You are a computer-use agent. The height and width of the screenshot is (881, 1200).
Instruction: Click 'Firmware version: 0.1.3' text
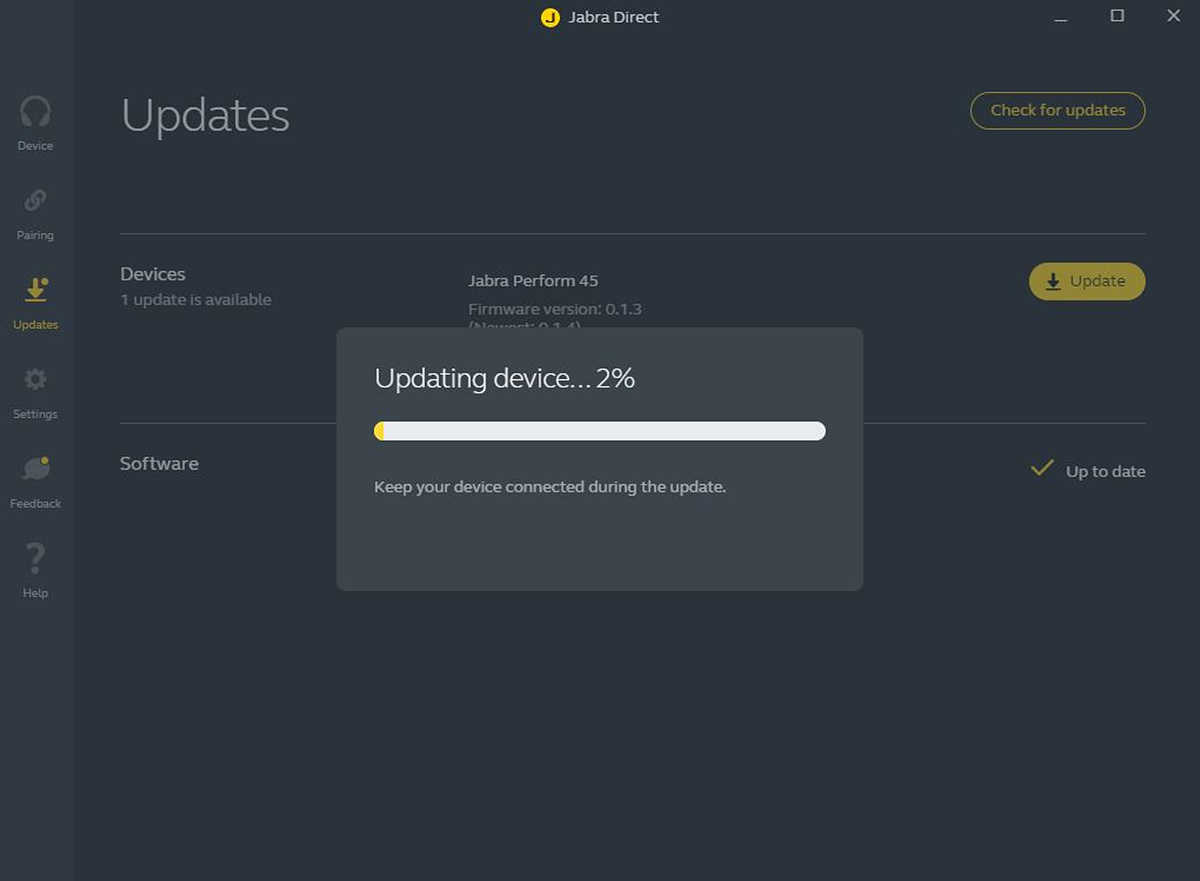click(x=555, y=309)
